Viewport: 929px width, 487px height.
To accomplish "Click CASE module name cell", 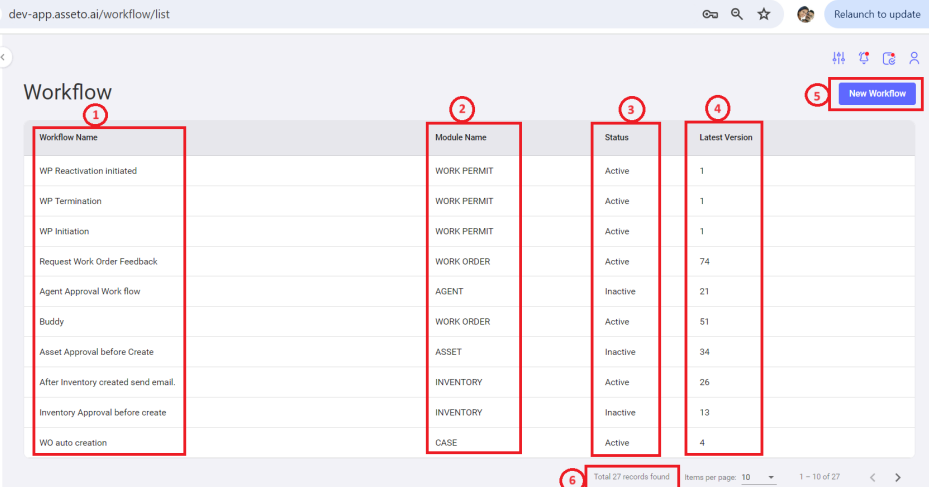I will coord(446,443).
